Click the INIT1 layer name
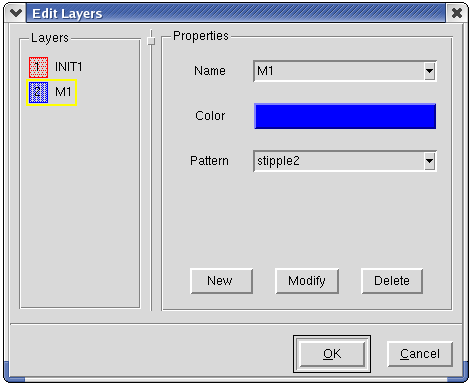472x385 pixels. pos(68,67)
